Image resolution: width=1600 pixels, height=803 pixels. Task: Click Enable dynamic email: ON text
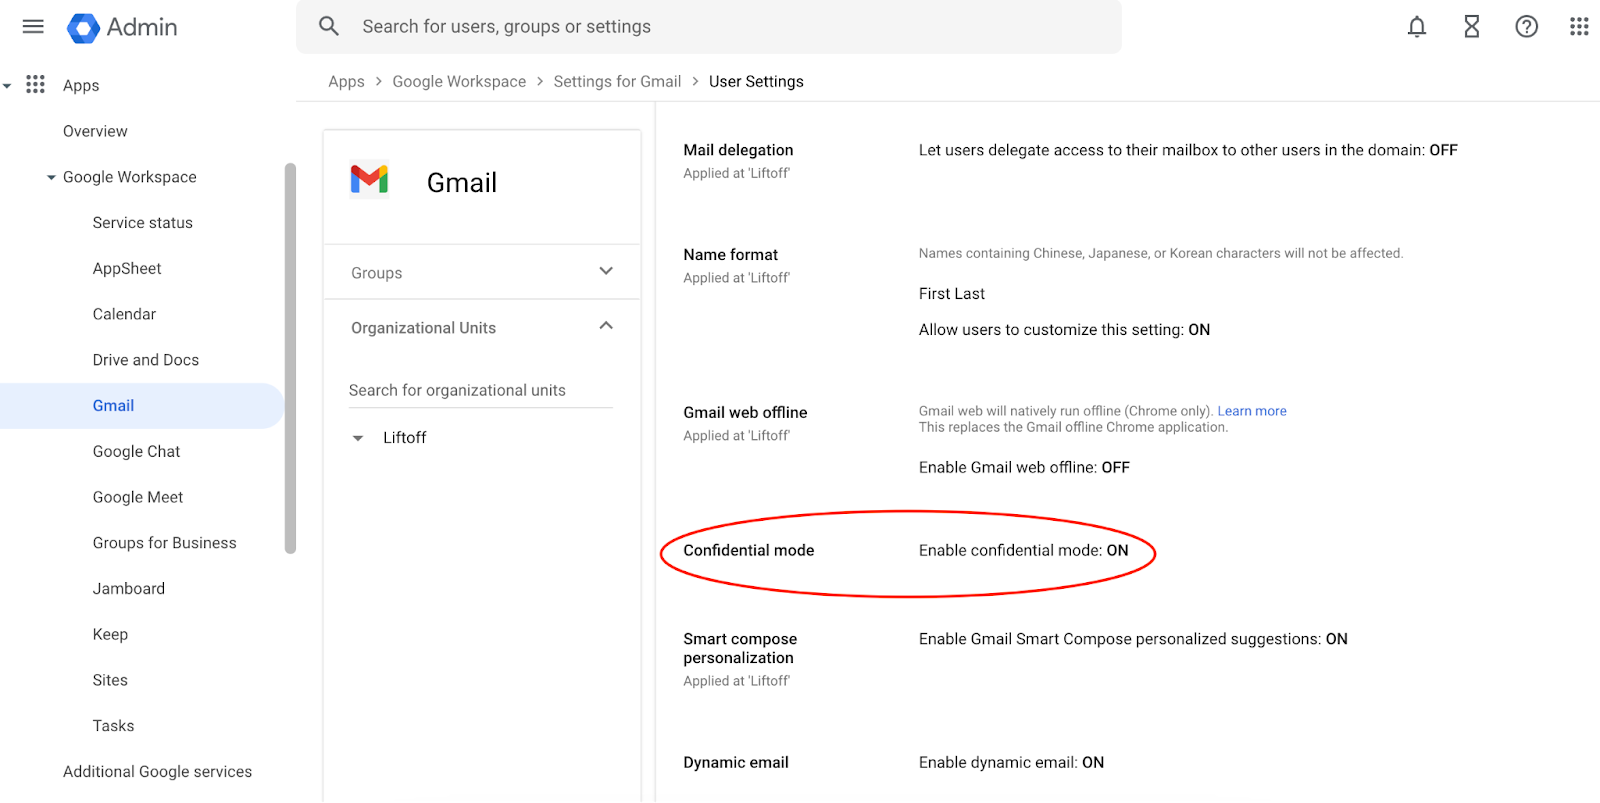point(1011,763)
